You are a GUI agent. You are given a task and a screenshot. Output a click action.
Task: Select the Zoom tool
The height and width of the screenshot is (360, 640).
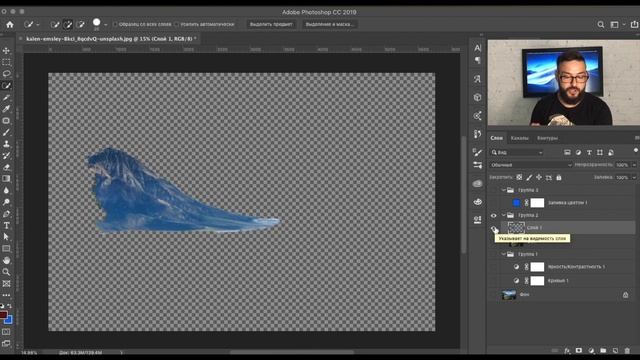[x=6, y=272]
